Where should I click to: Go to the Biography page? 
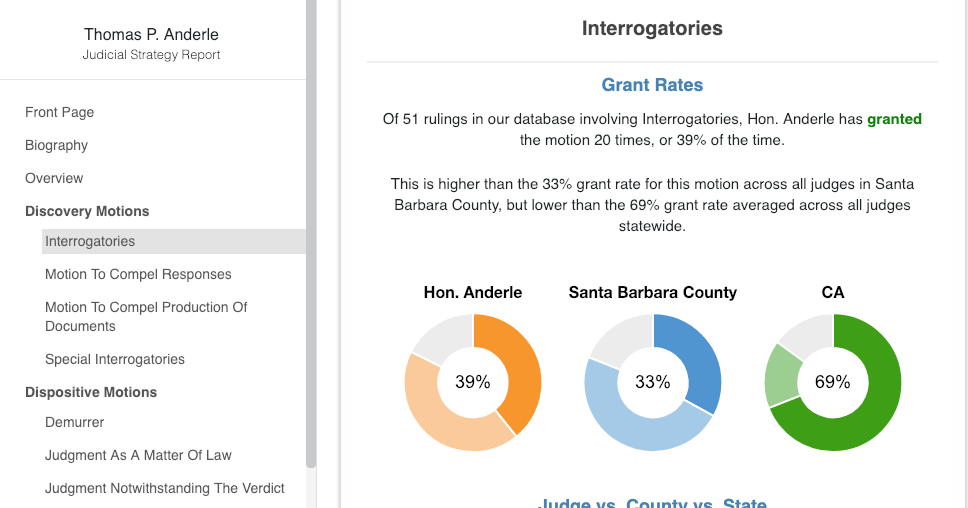[x=57, y=145]
